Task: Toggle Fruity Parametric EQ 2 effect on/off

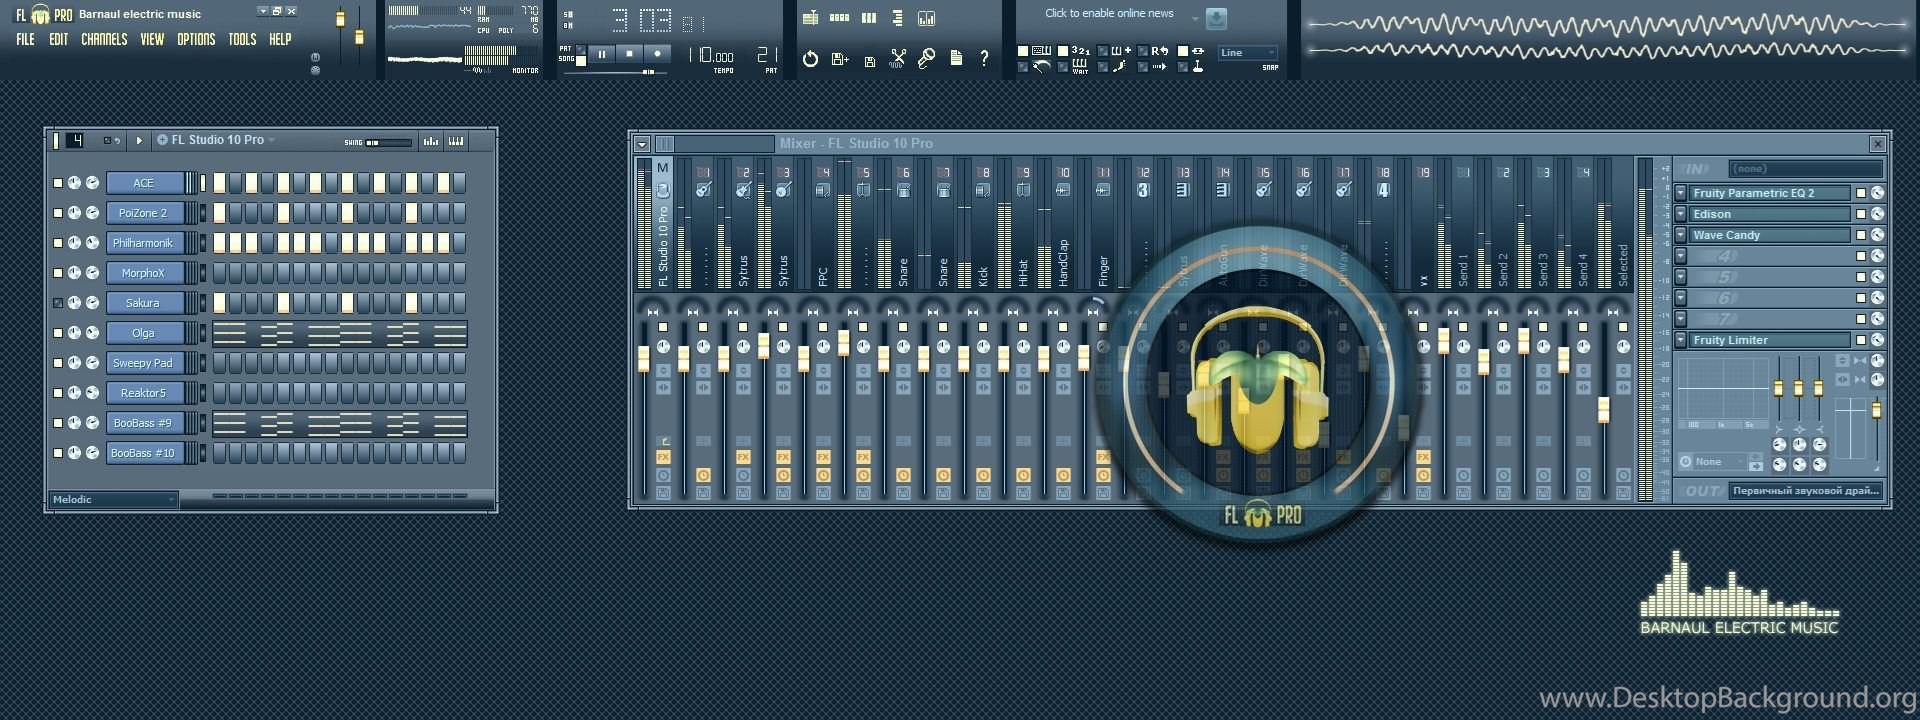Action: pyautogui.click(x=1861, y=193)
